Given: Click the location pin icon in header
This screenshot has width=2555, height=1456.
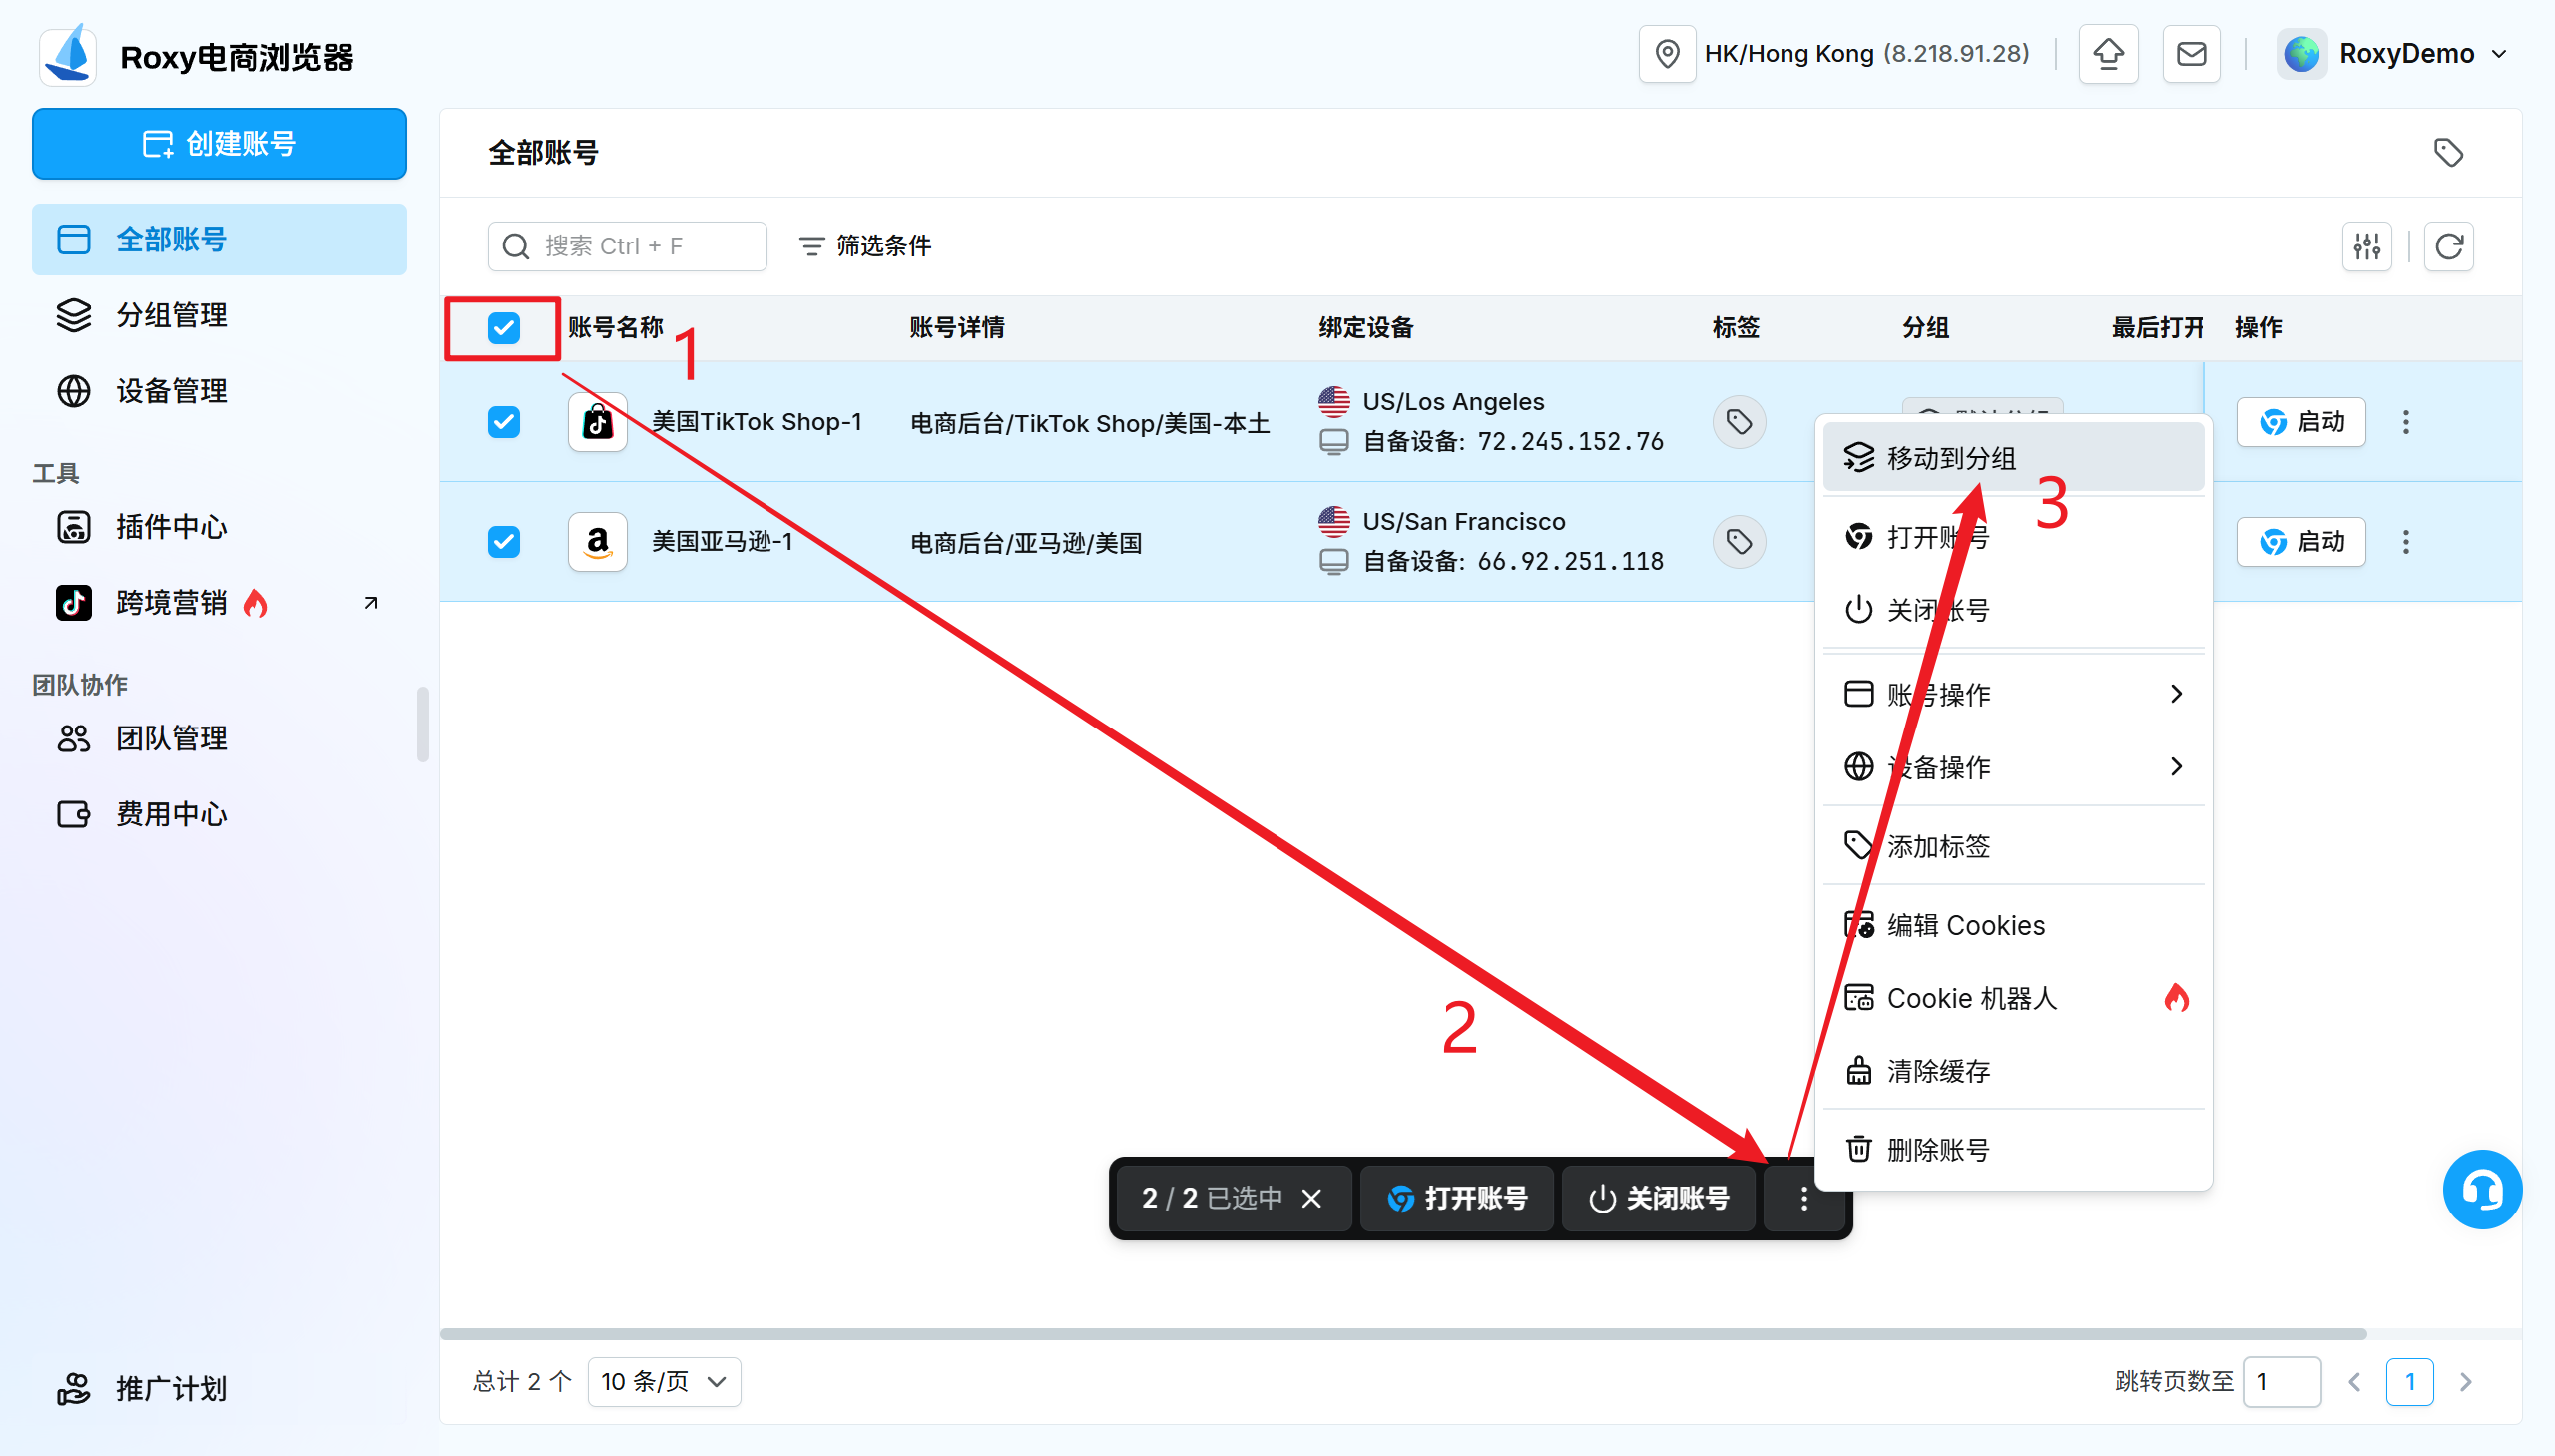Looking at the screenshot, I should 1667,54.
